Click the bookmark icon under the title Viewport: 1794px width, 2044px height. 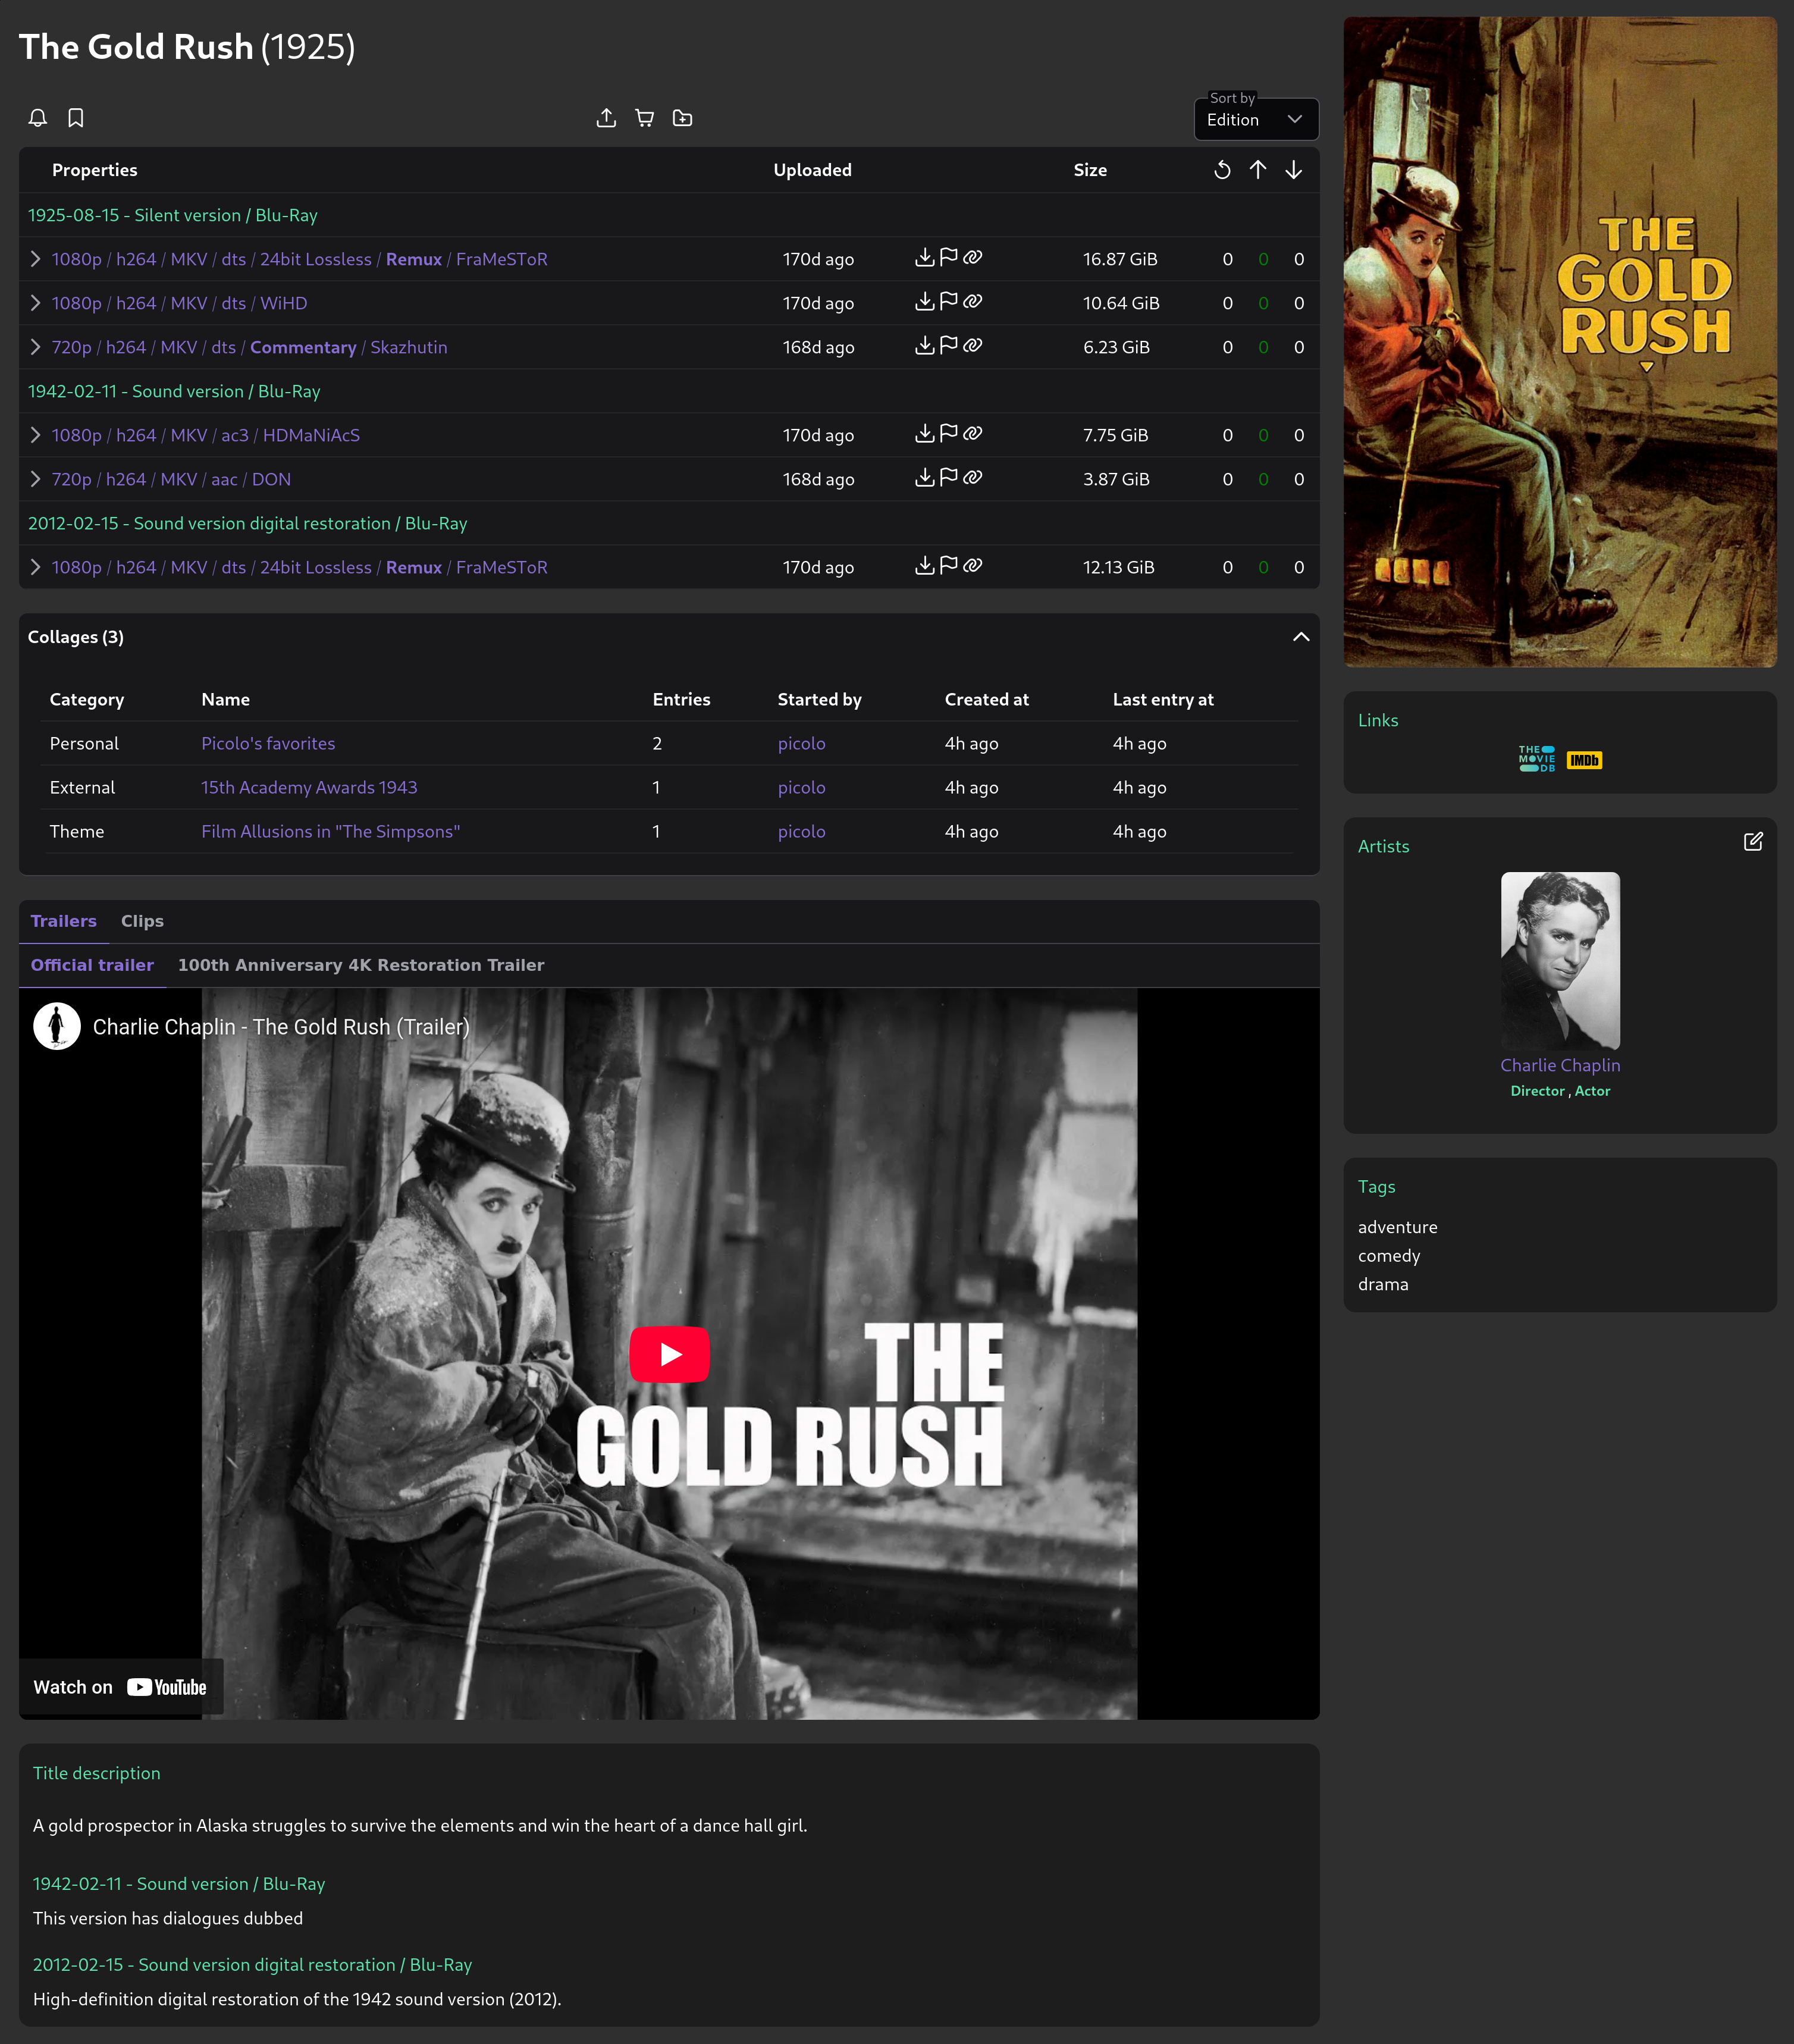[76, 118]
